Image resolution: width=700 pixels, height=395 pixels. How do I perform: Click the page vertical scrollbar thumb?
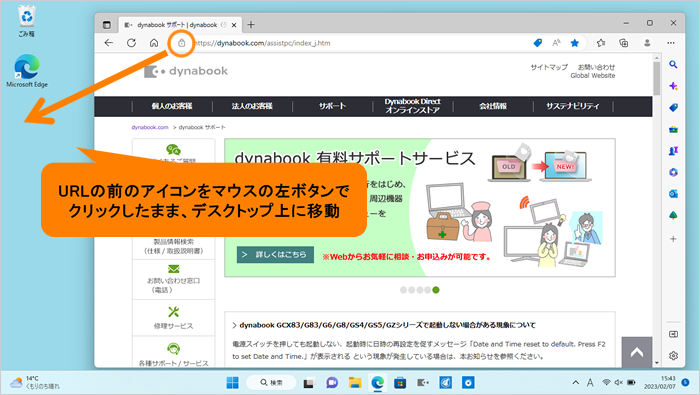pyautogui.click(x=656, y=79)
